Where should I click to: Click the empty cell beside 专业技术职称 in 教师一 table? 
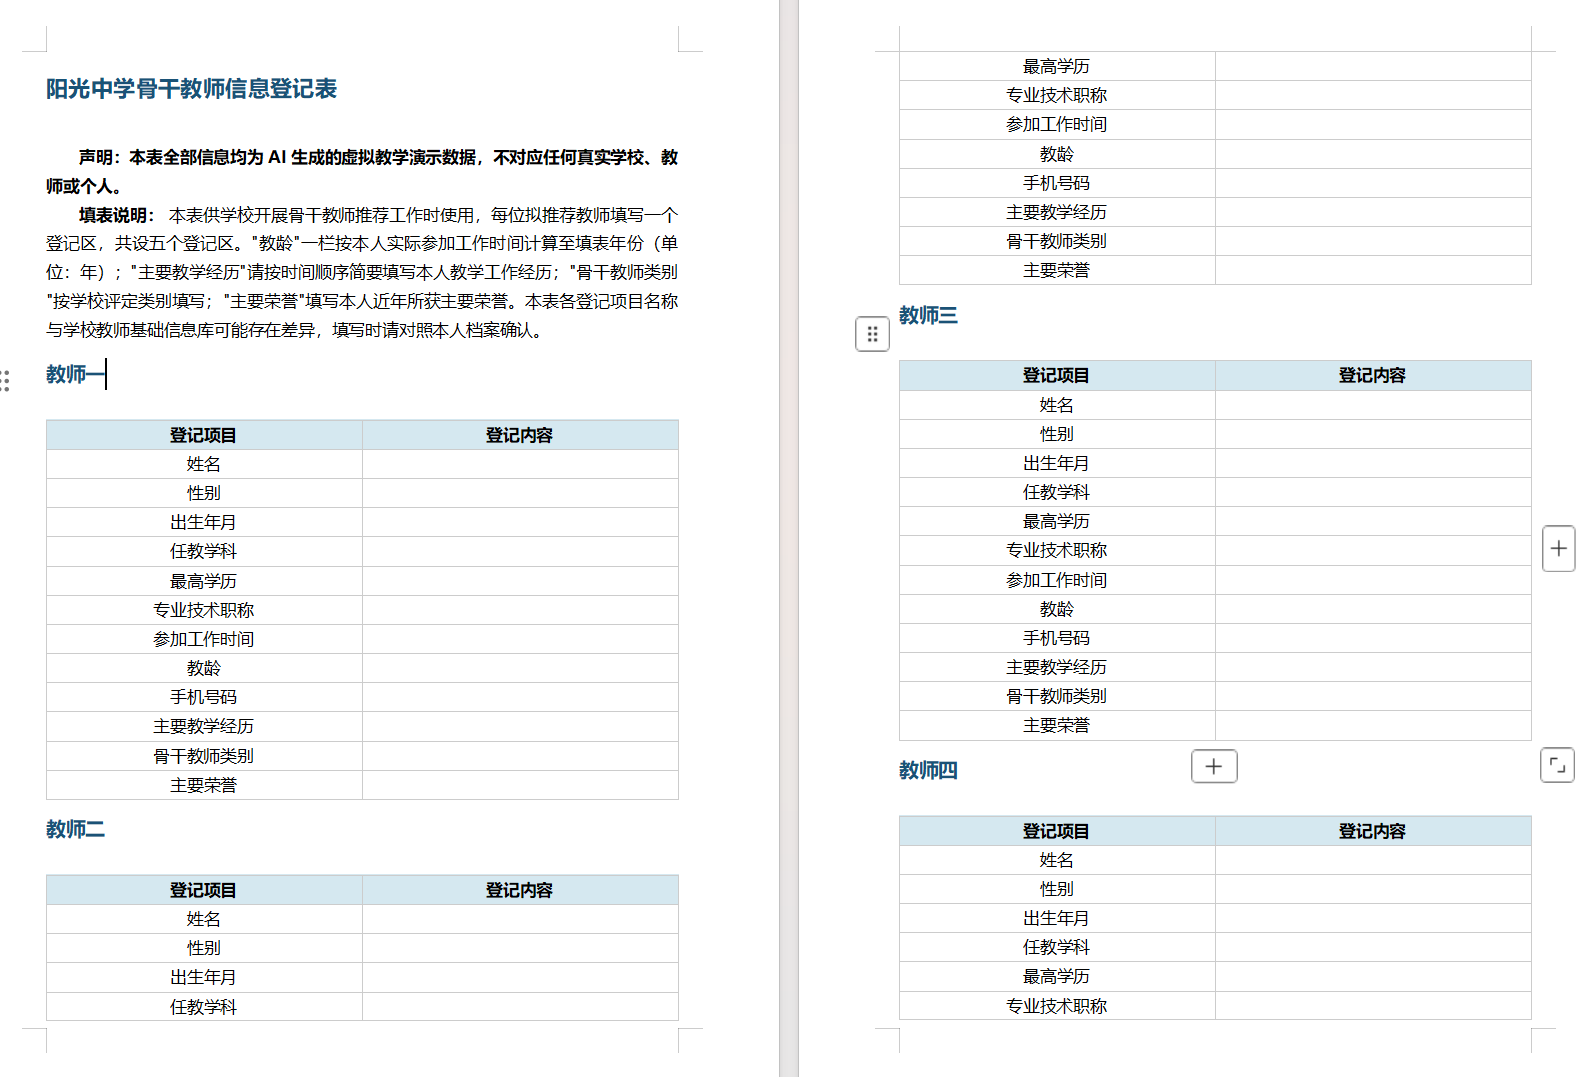click(520, 610)
